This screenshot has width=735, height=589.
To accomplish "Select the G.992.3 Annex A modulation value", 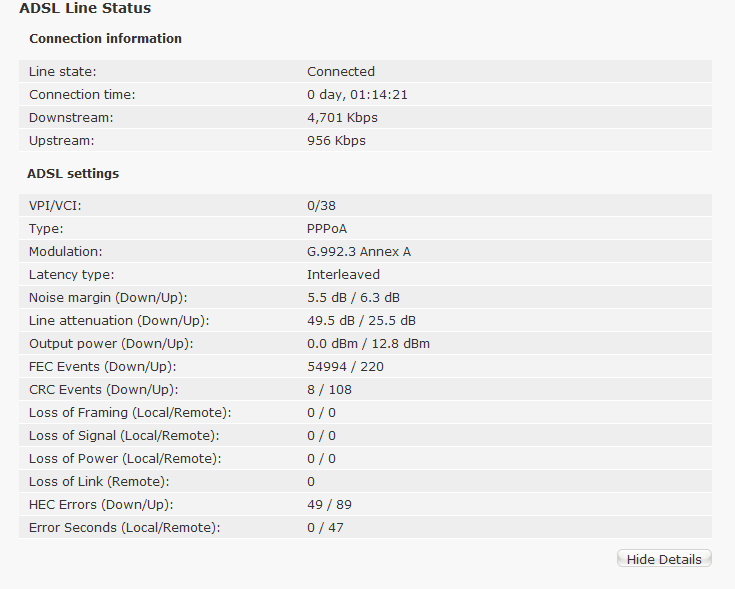I will click(359, 252).
